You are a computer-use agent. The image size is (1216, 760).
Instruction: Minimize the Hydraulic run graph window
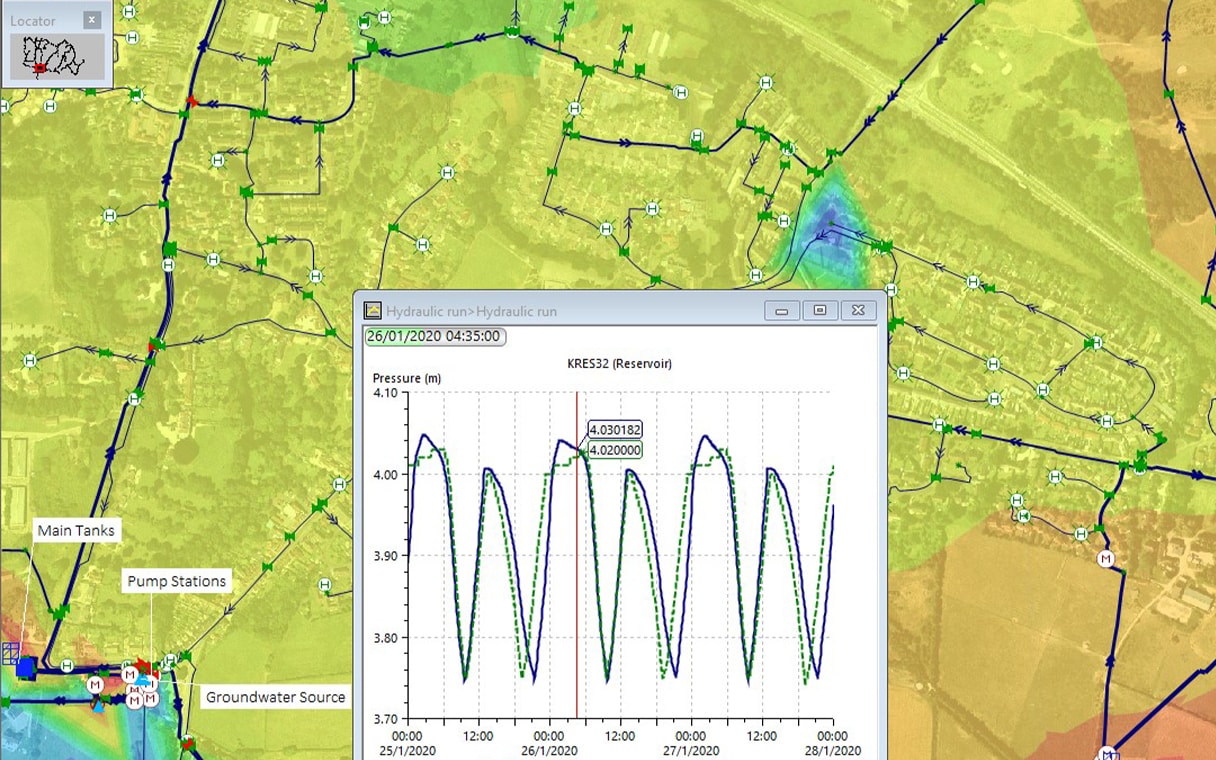[x=782, y=311]
